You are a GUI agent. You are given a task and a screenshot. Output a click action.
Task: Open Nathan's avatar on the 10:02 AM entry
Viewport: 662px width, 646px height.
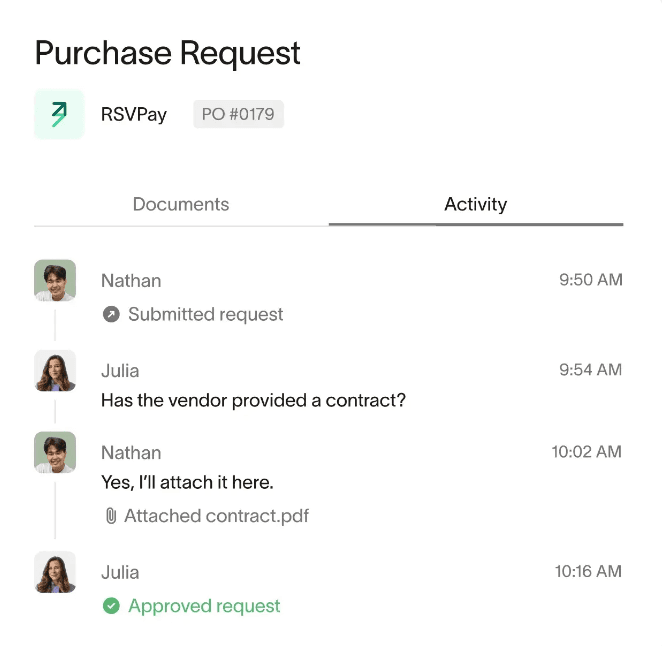55,453
